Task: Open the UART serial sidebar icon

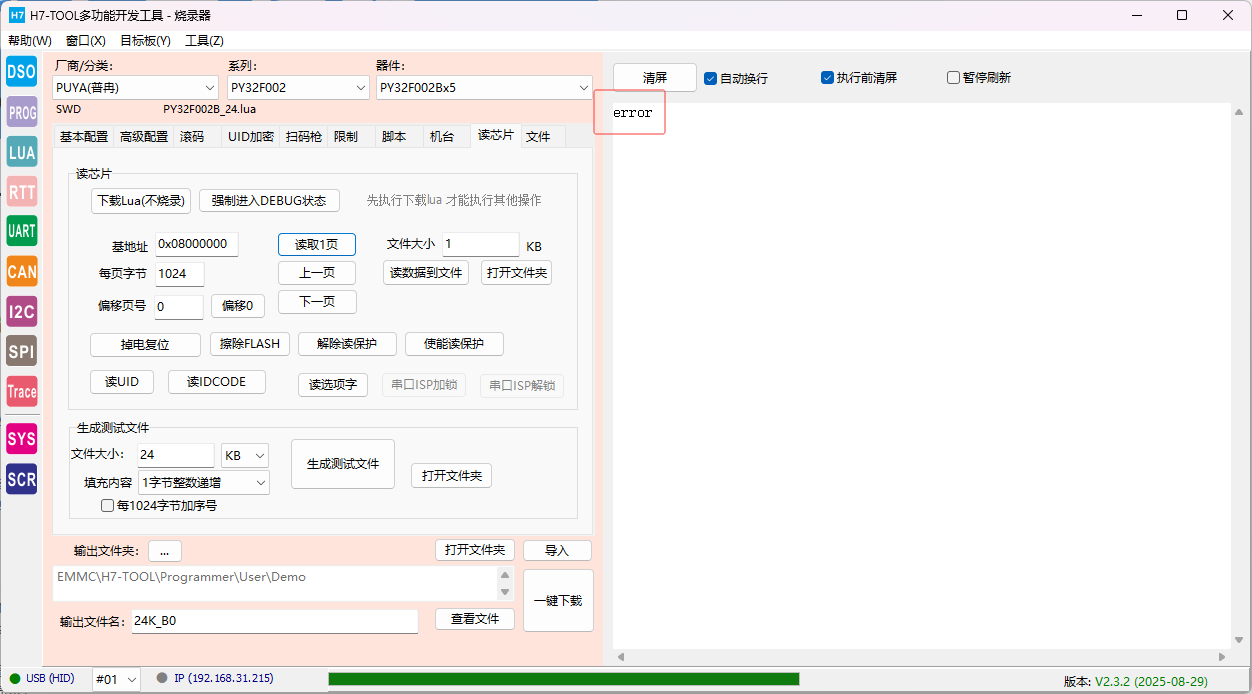Action: [21, 231]
